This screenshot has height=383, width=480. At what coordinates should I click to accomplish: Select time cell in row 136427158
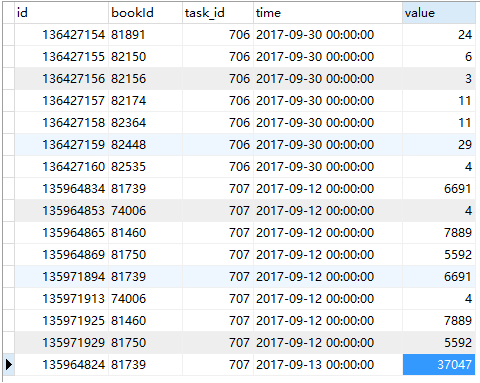[328, 123]
